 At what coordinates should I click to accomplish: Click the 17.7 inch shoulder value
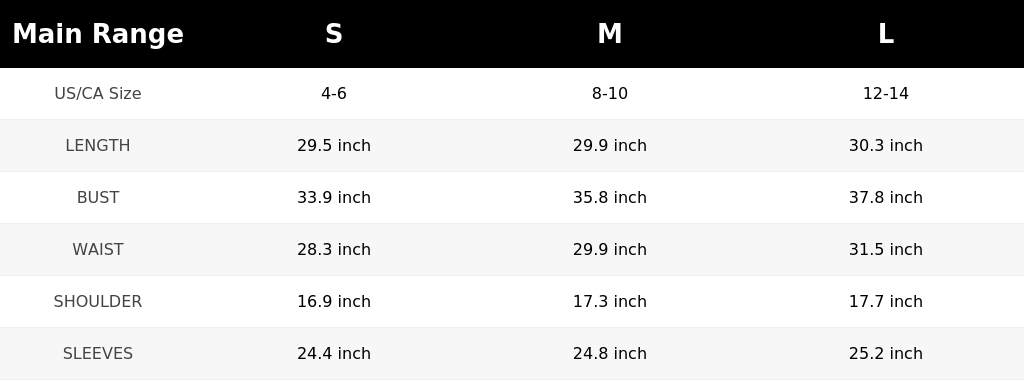tap(886, 302)
